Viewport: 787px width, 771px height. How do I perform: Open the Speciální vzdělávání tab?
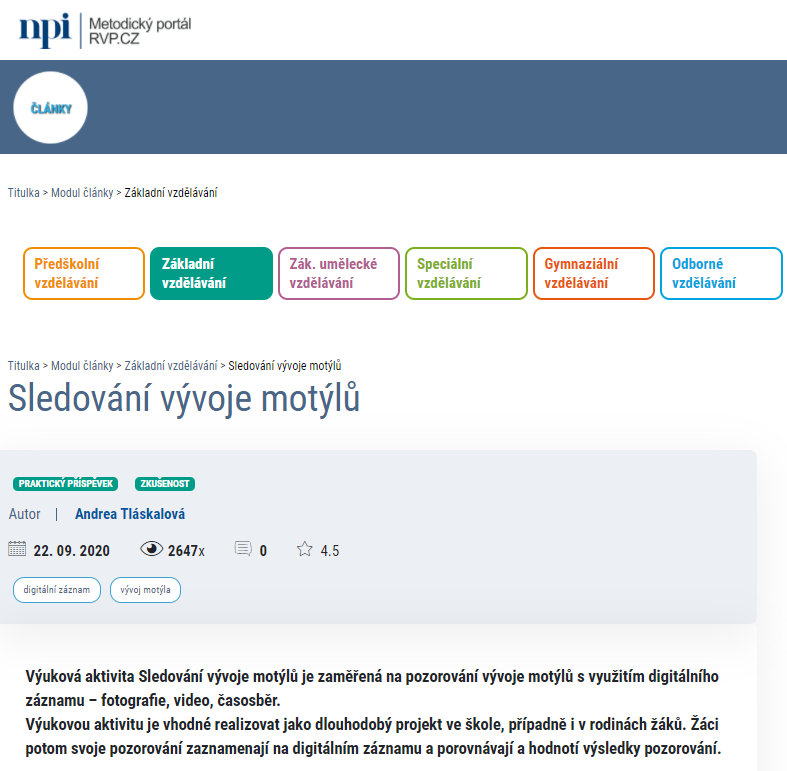point(466,274)
